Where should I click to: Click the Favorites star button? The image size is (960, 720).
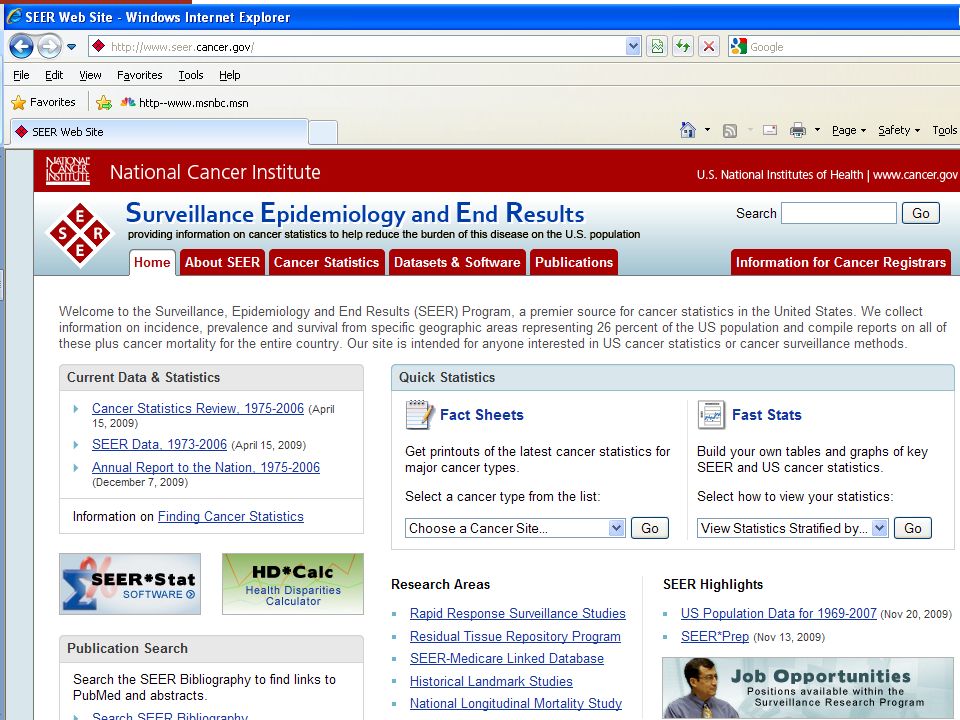[43, 102]
